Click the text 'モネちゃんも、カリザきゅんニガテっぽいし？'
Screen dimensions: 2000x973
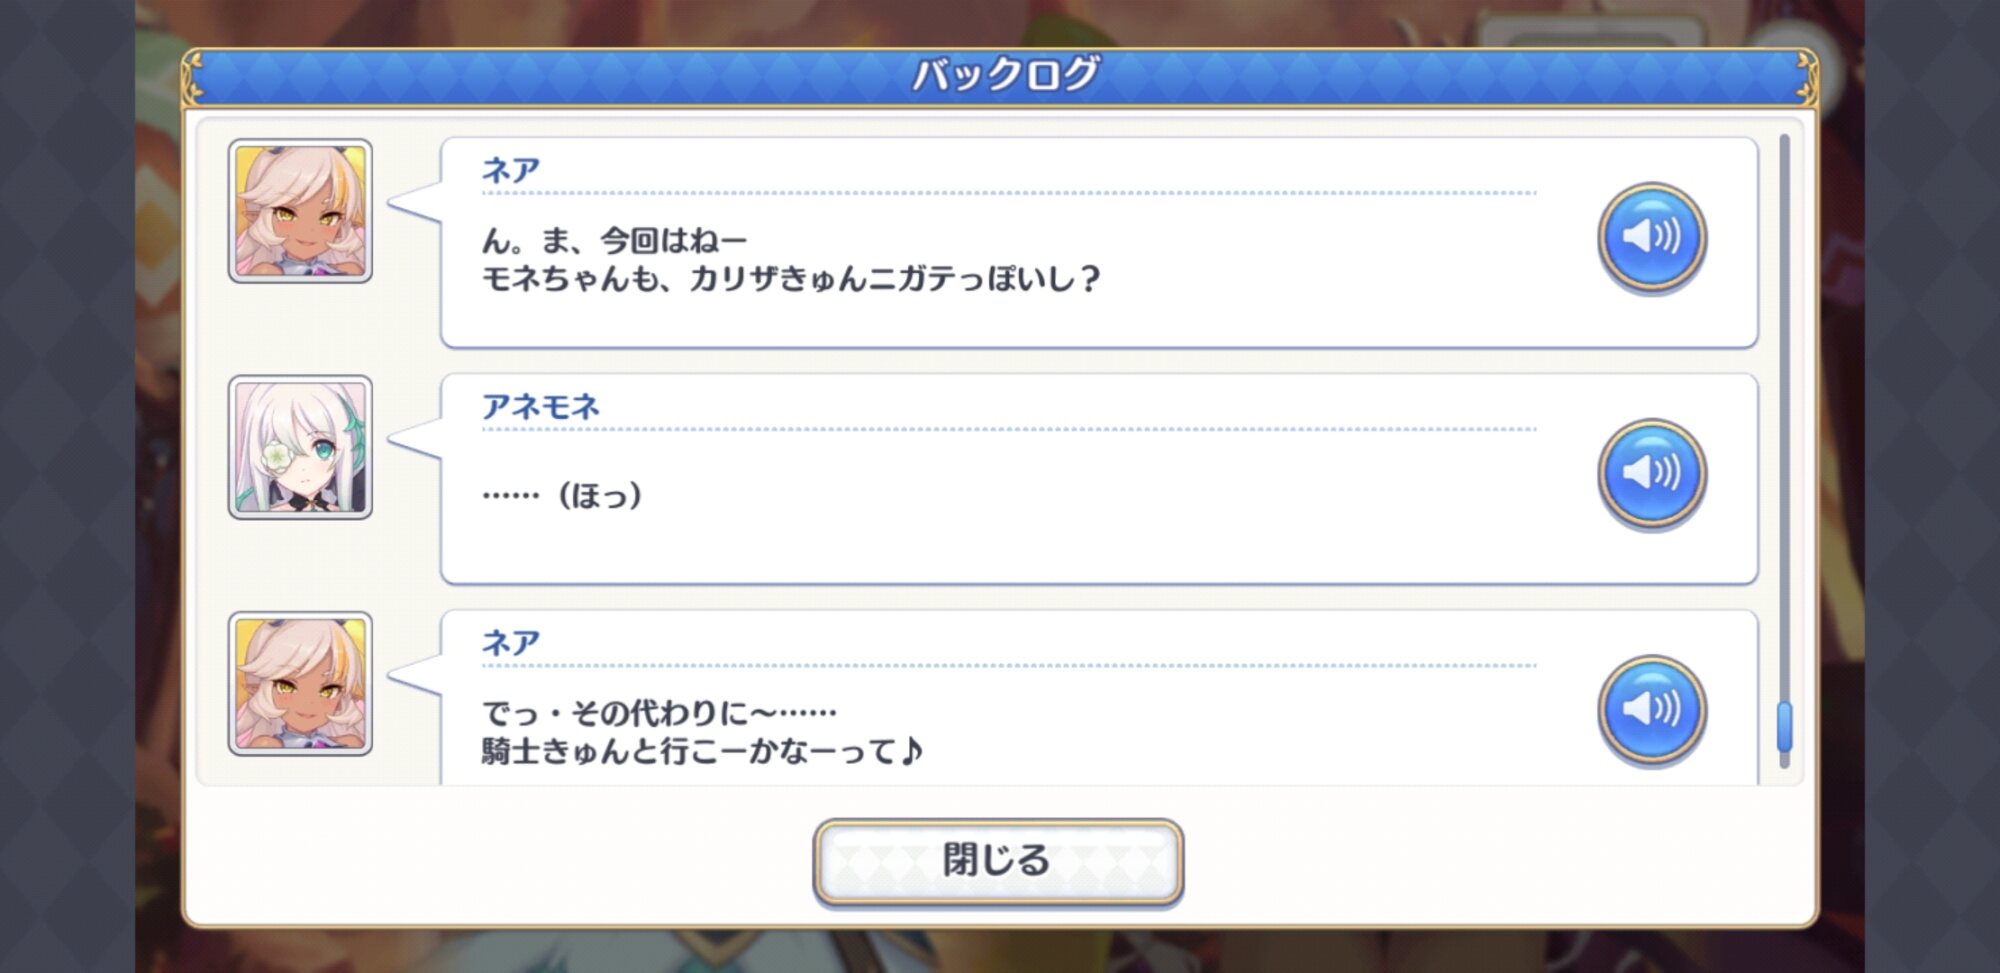point(790,278)
